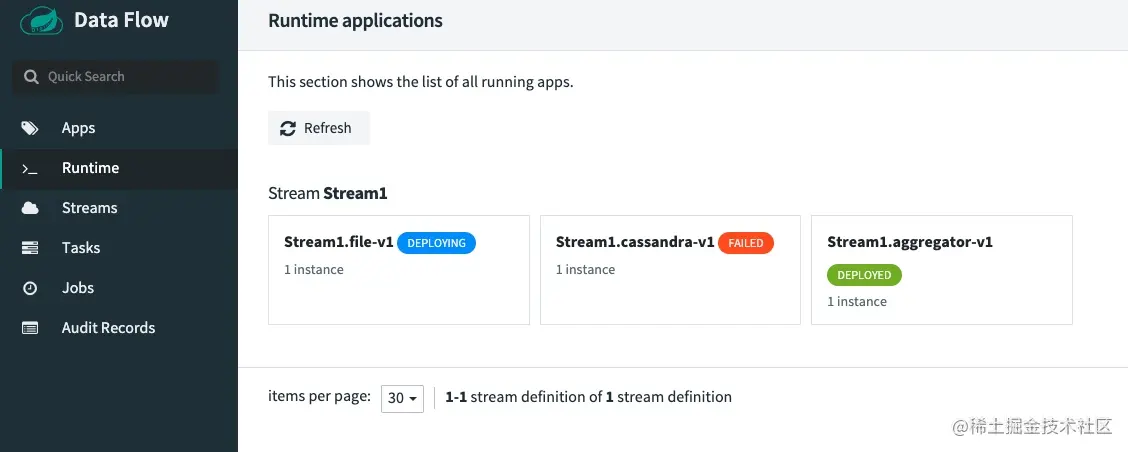The width and height of the screenshot is (1128, 452).
Task: Click the Spring Data Flow leaf logo
Action: (x=41, y=21)
